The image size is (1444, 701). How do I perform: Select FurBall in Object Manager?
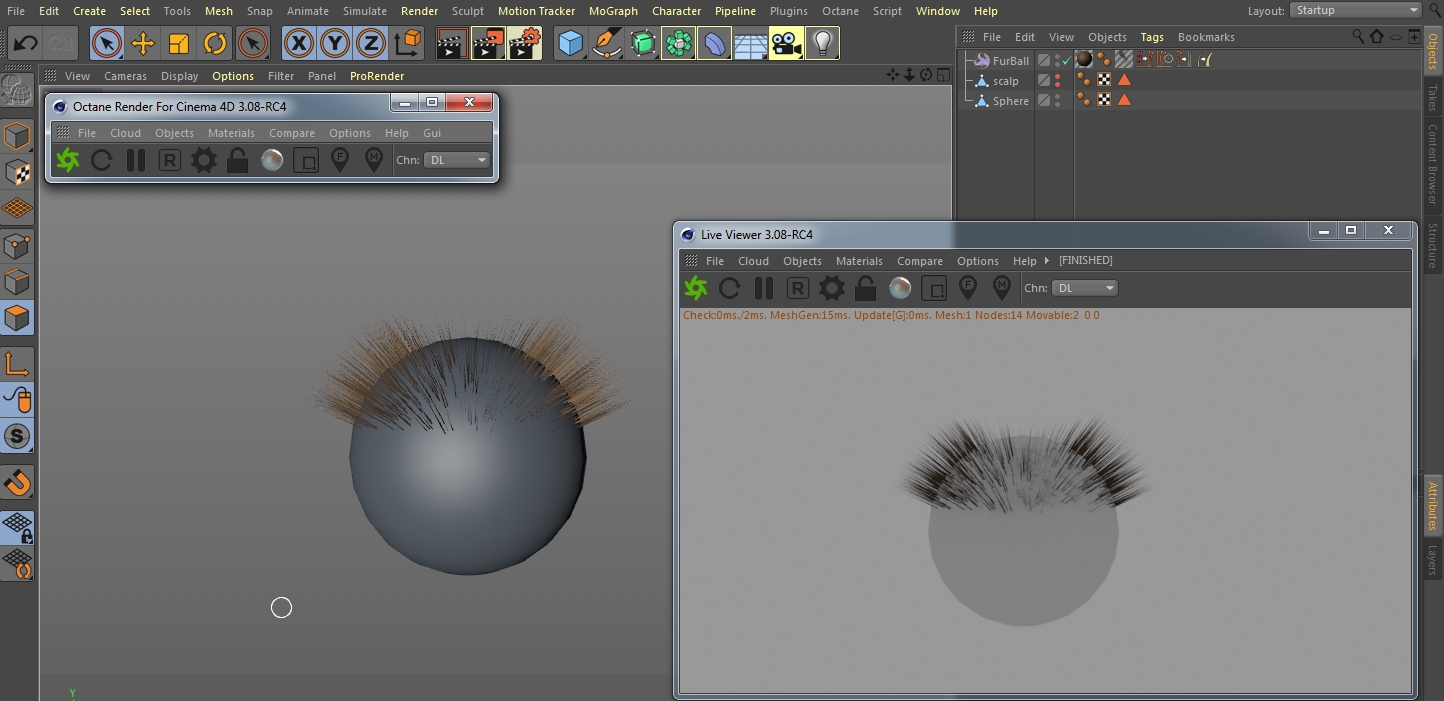pos(1011,61)
